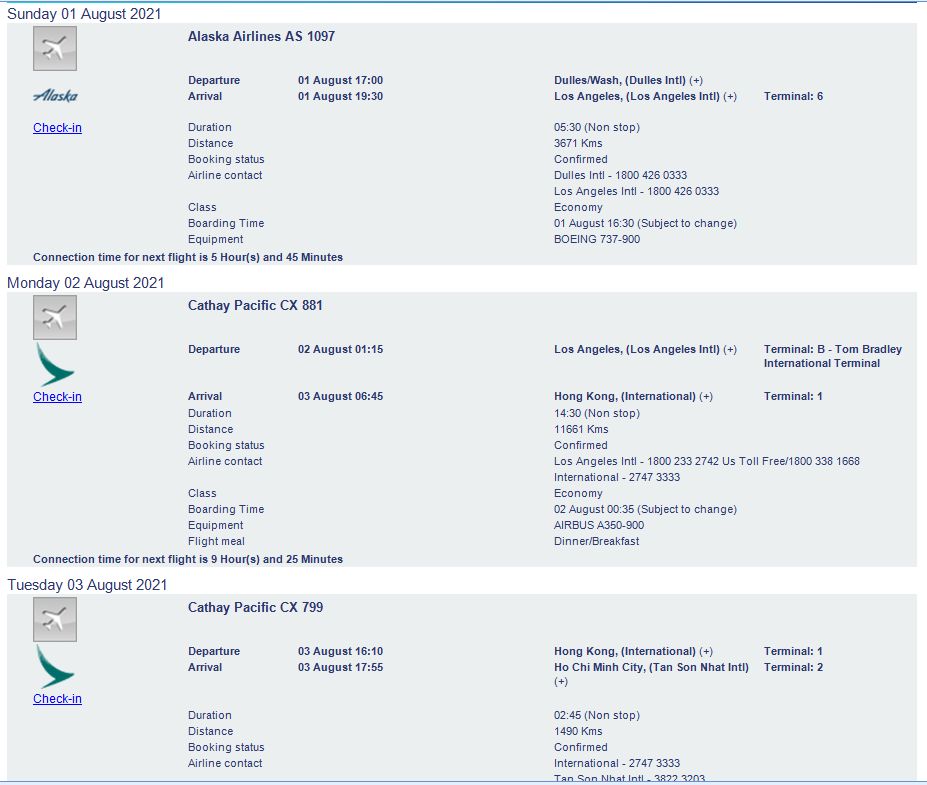Click 'Terminal: 6' for Los Angeles arrival
927x785 pixels.
tap(793, 96)
